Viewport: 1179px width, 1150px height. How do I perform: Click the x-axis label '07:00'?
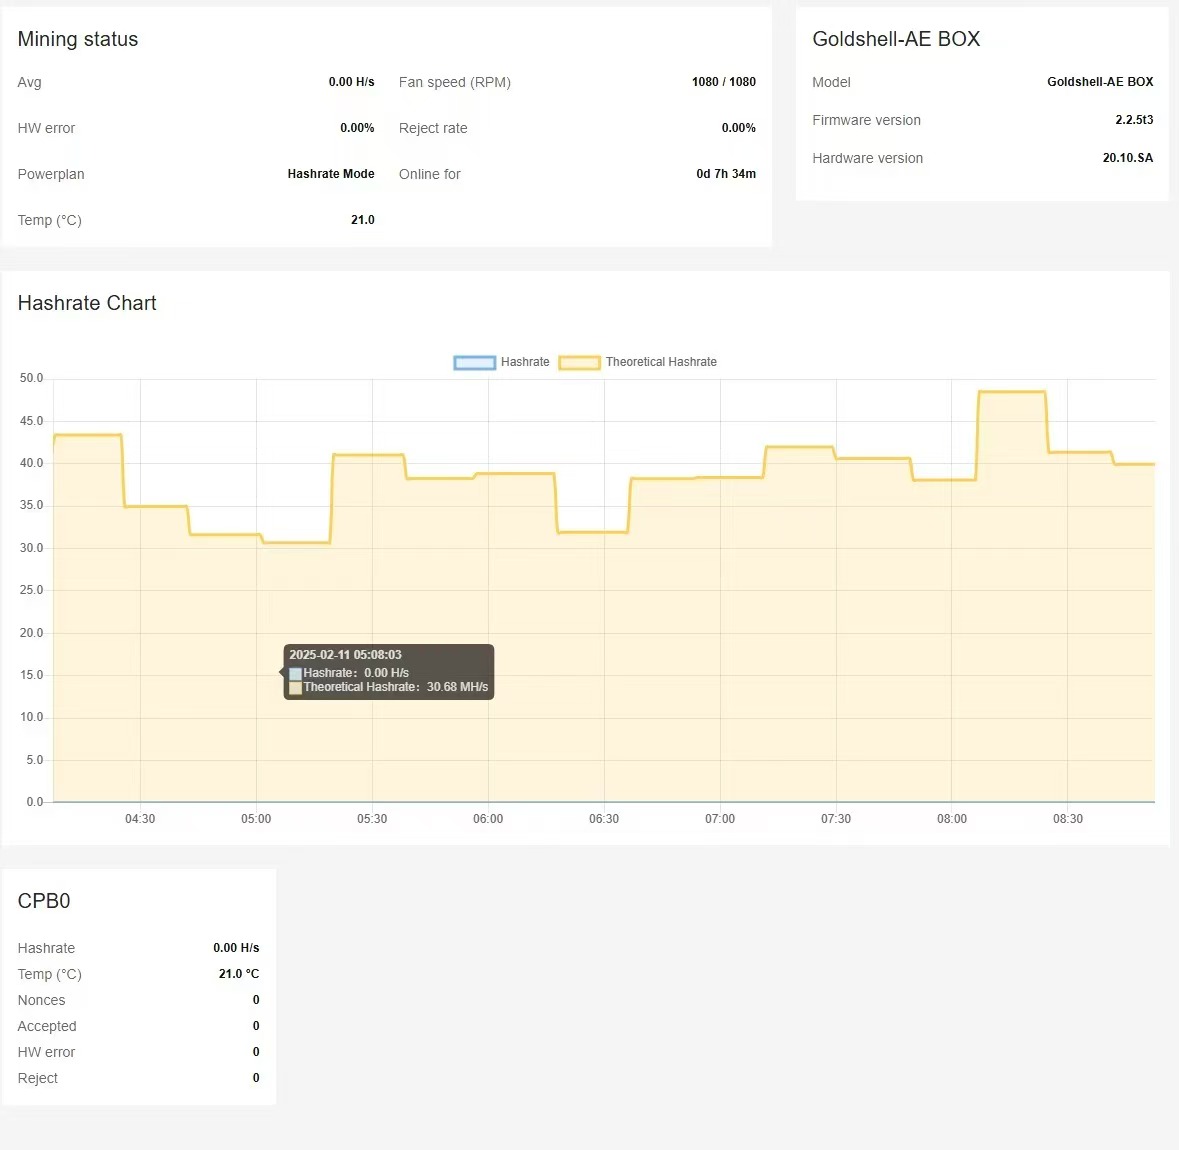click(x=720, y=819)
